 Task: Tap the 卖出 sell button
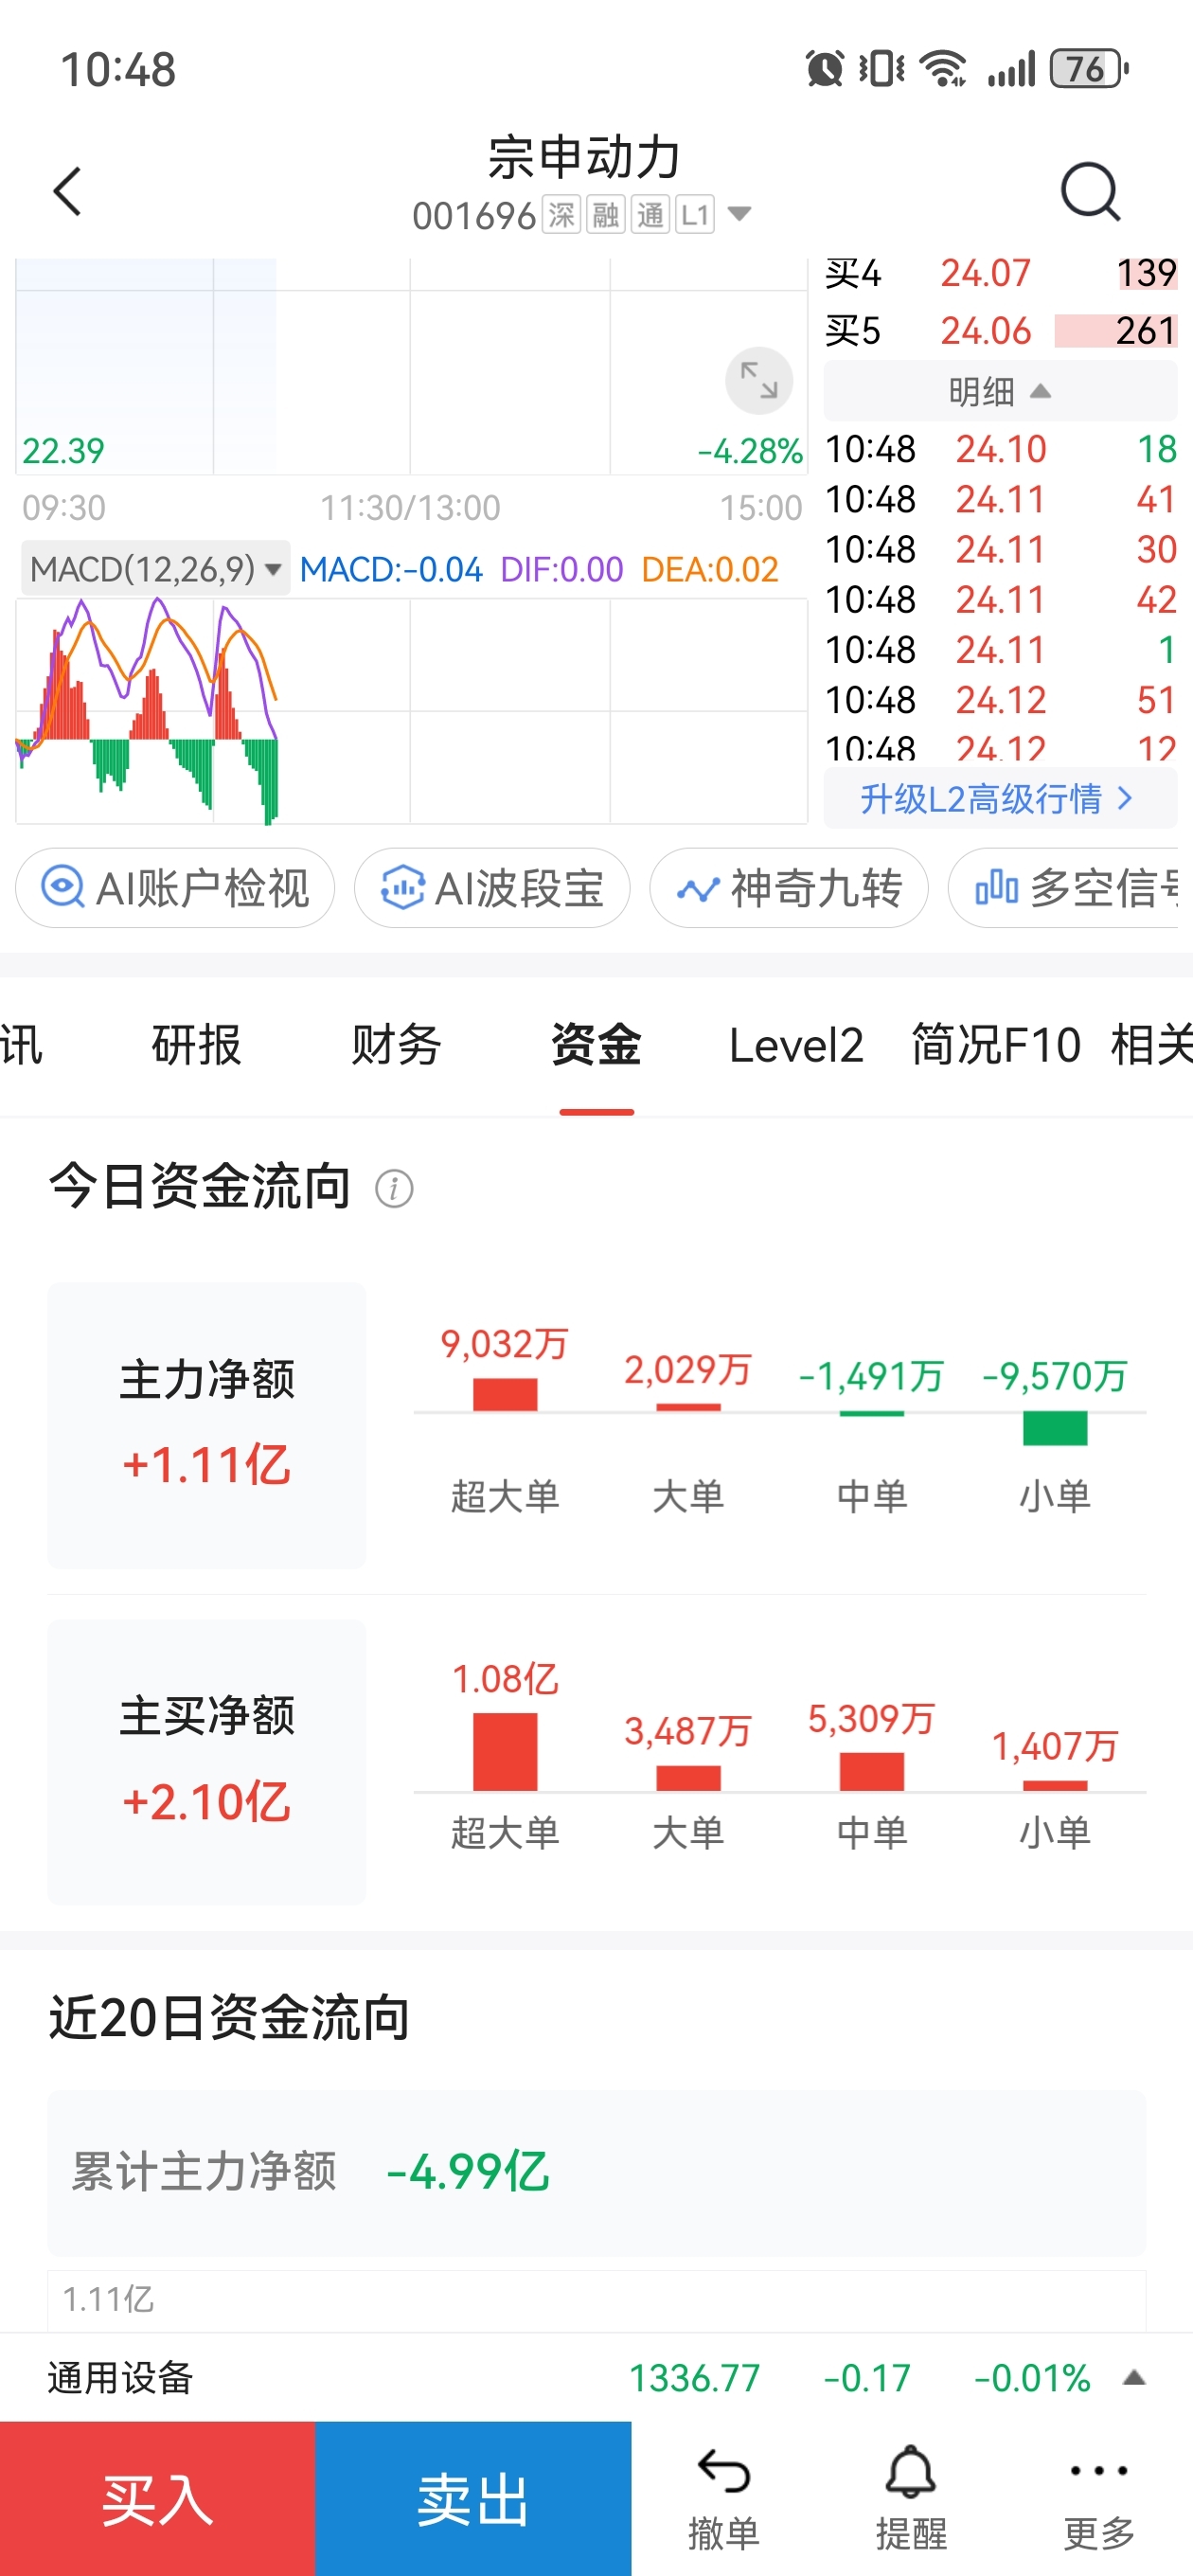pyautogui.click(x=474, y=2499)
